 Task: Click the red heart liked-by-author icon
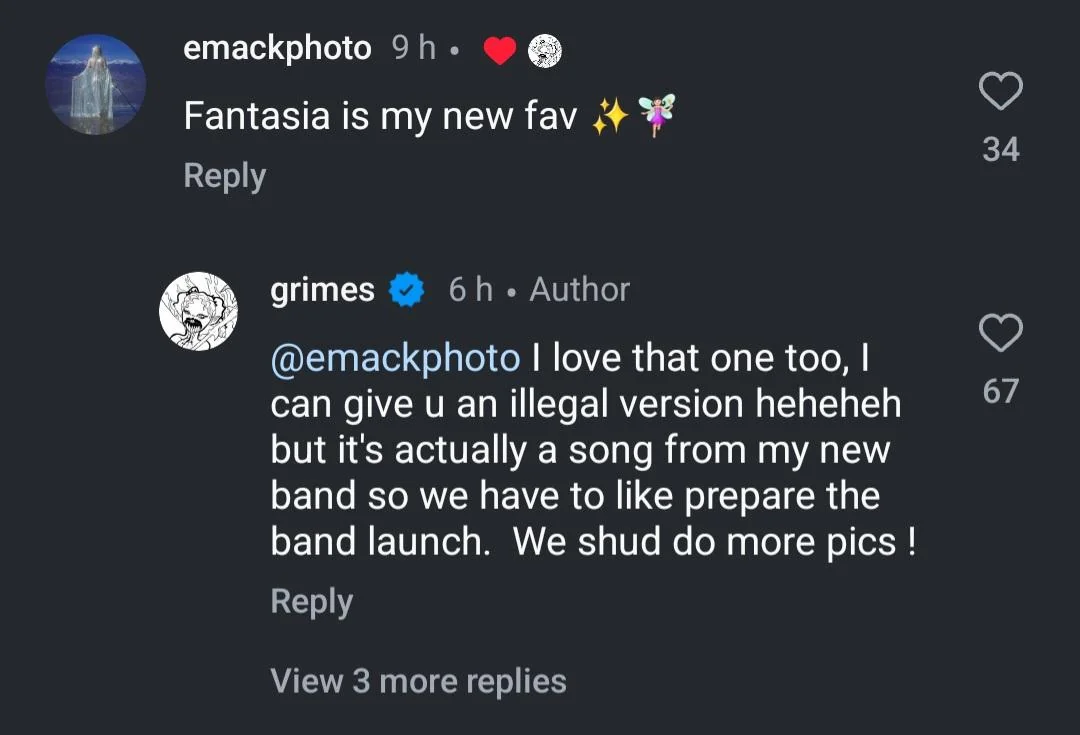pyautogui.click(x=499, y=50)
